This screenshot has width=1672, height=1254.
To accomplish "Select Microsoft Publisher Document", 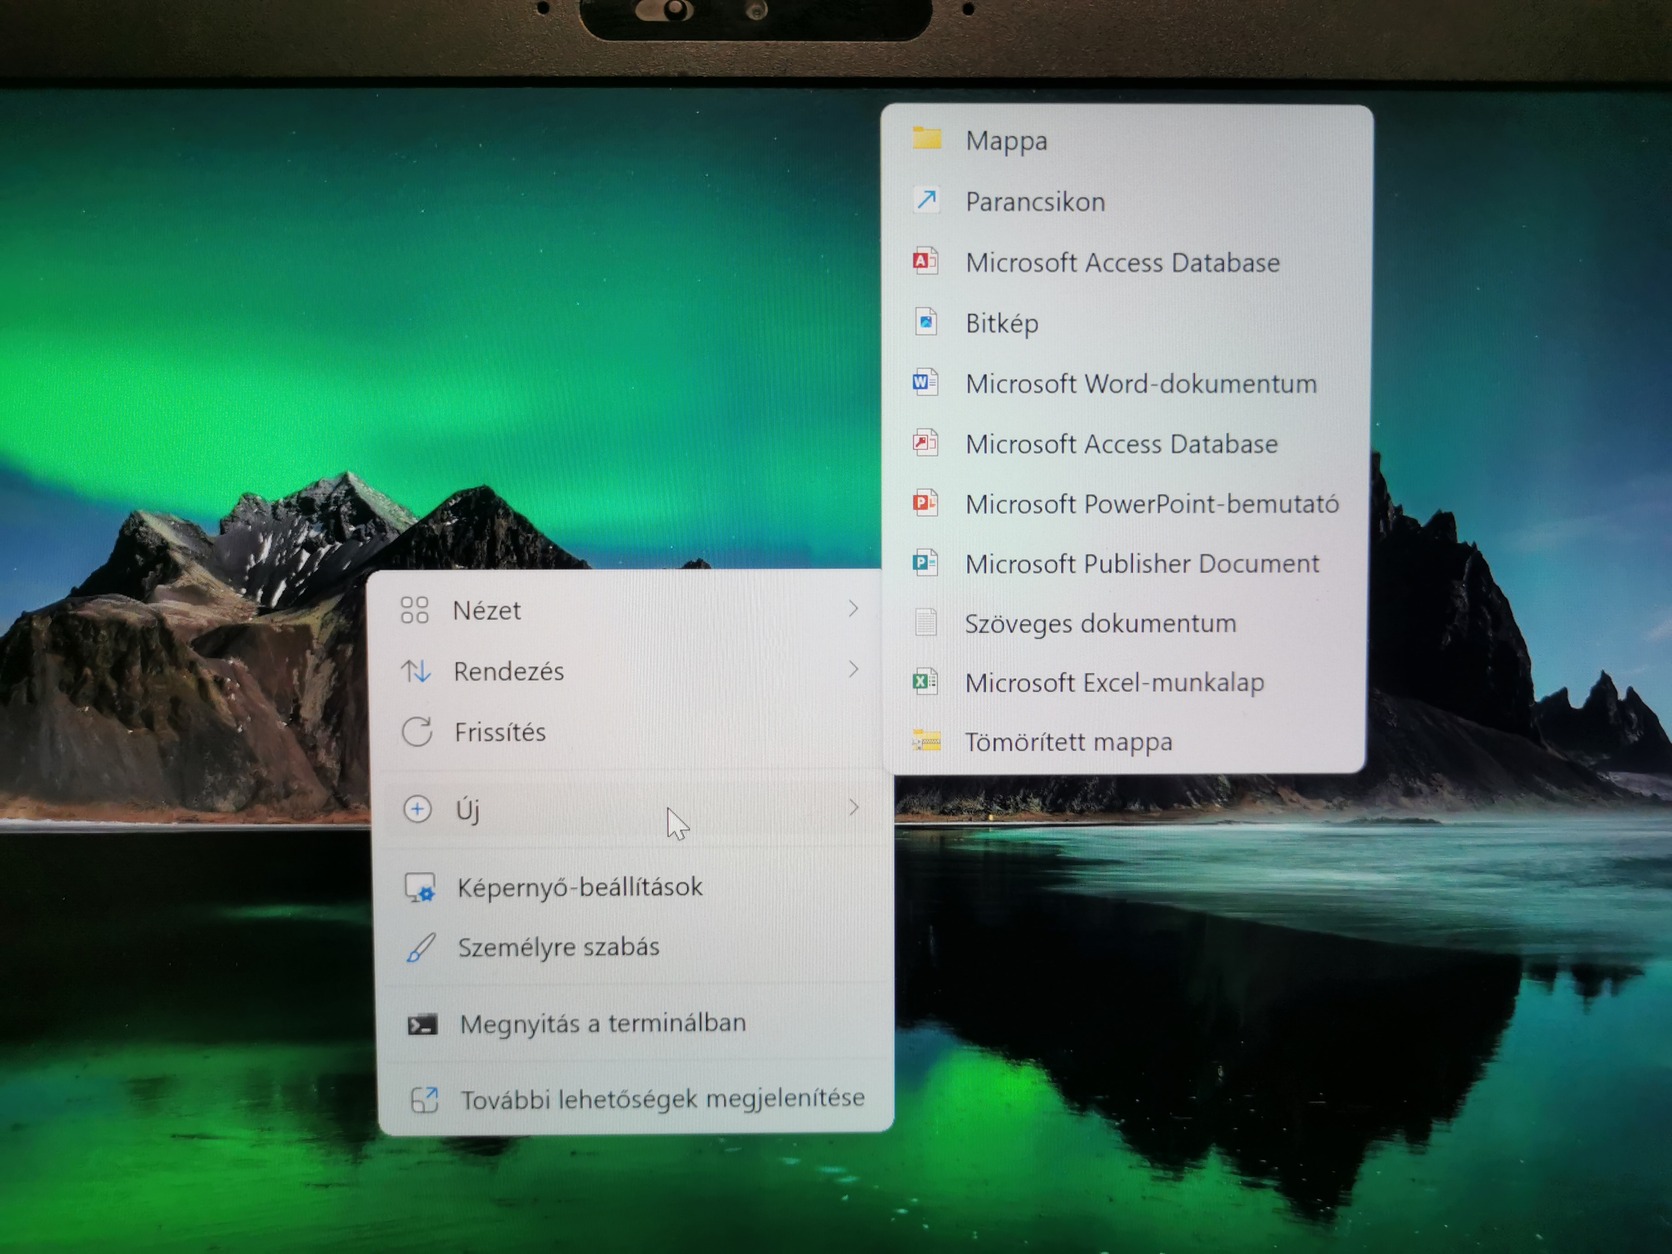I will 1126,563.
